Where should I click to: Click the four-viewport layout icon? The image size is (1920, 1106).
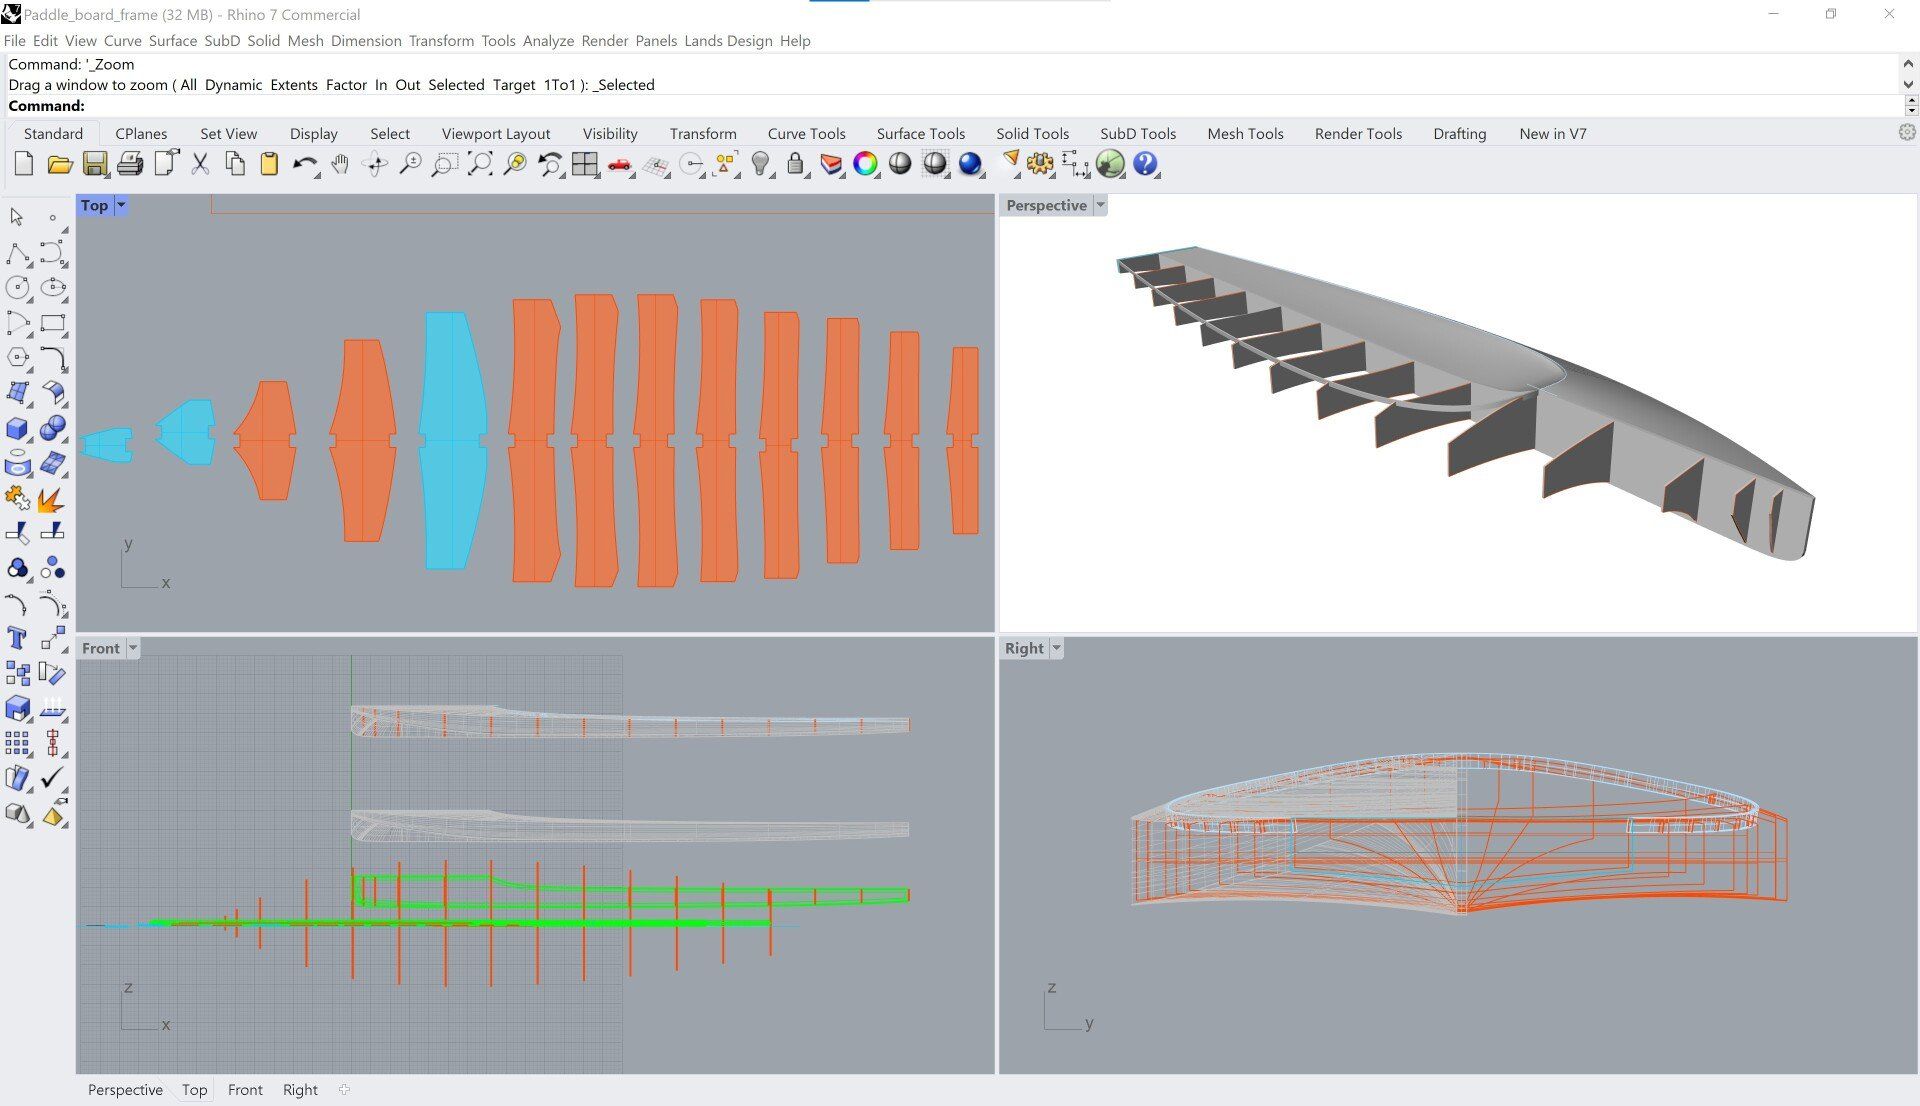(x=584, y=164)
